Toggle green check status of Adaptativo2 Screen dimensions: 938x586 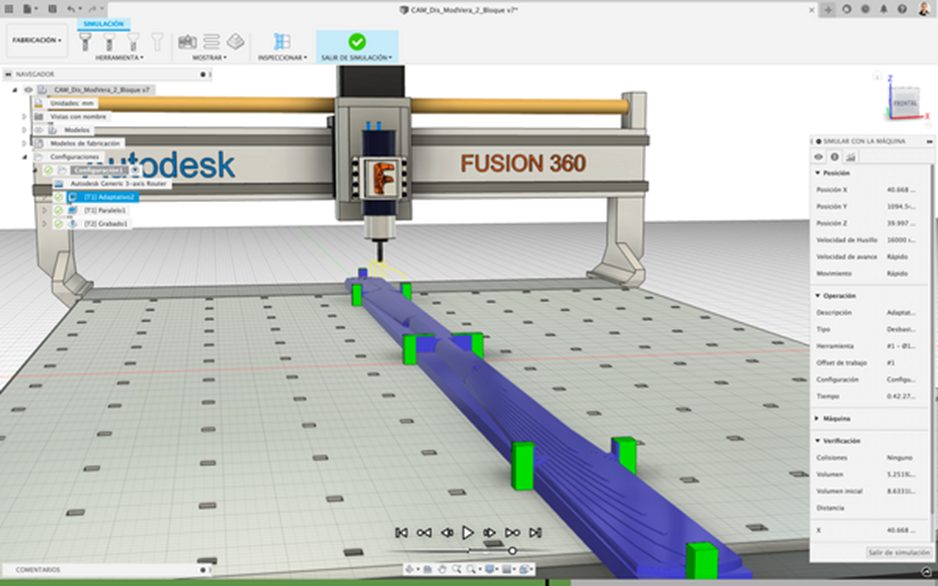click(x=58, y=197)
